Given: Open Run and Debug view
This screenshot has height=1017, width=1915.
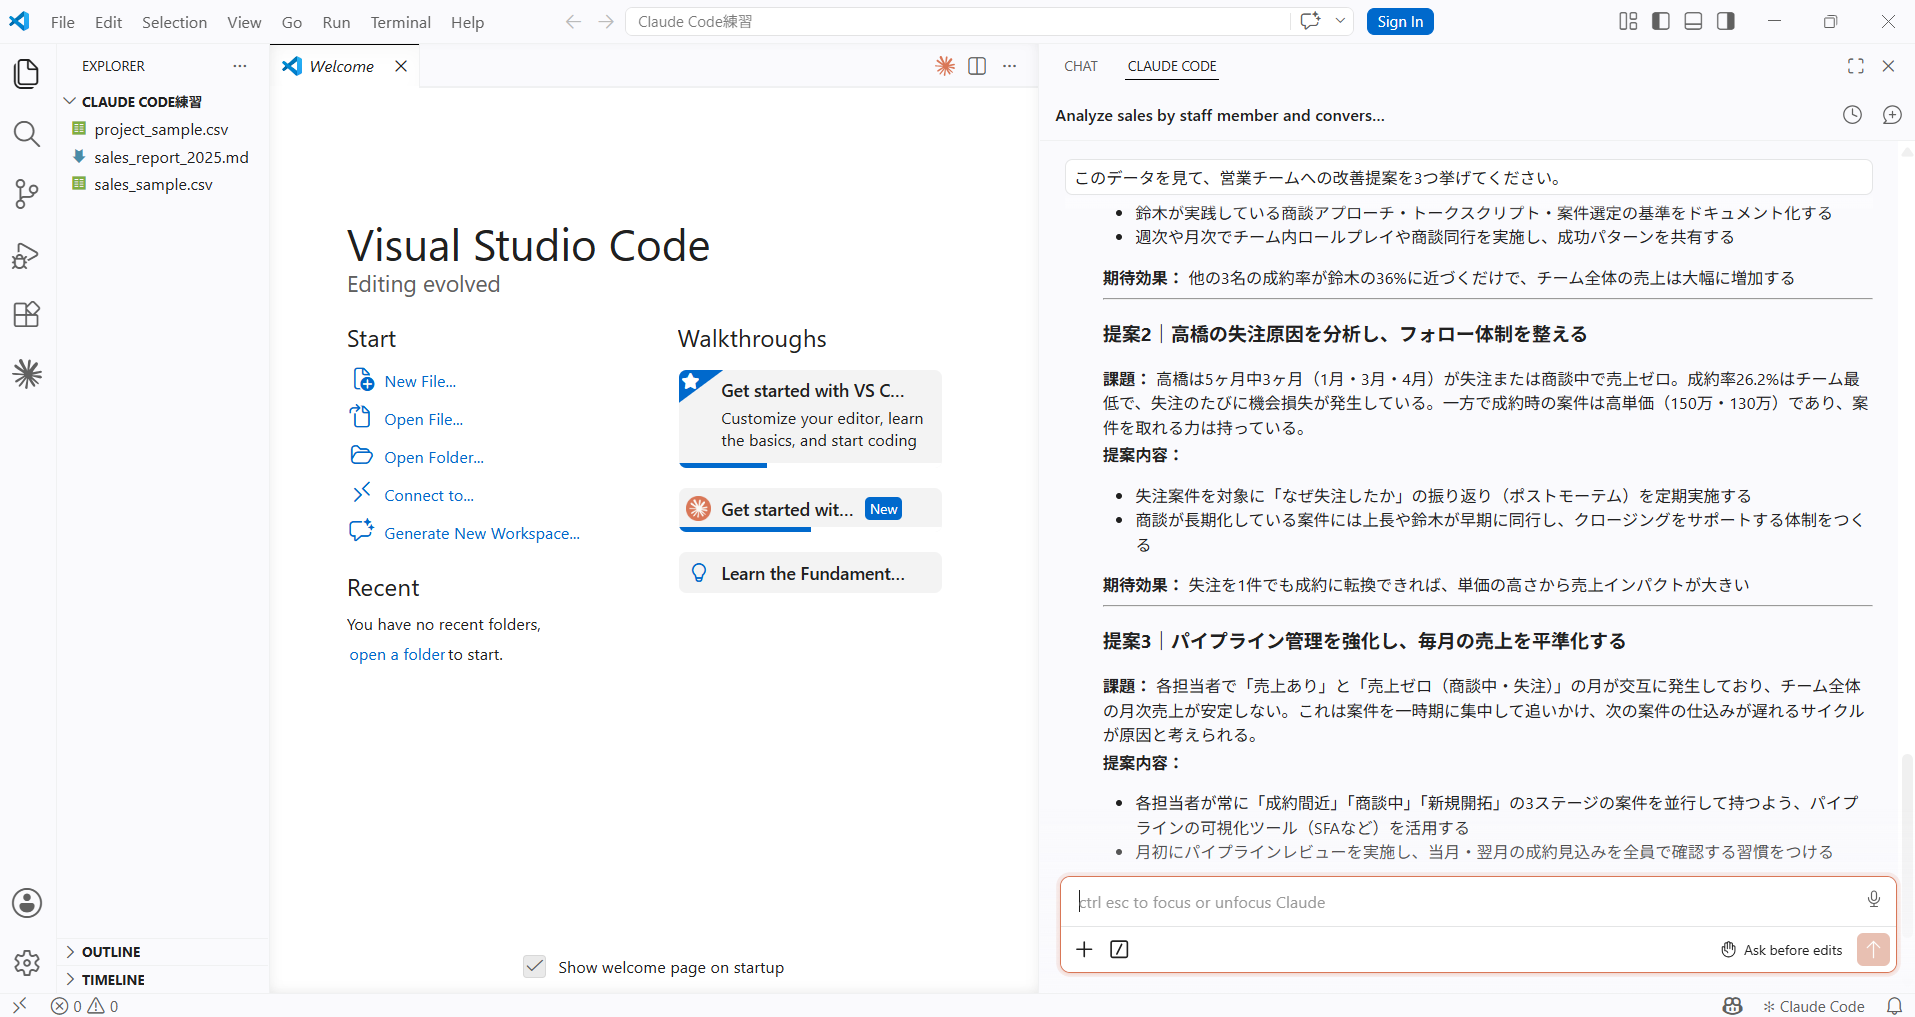Looking at the screenshot, I should point(27,255).
